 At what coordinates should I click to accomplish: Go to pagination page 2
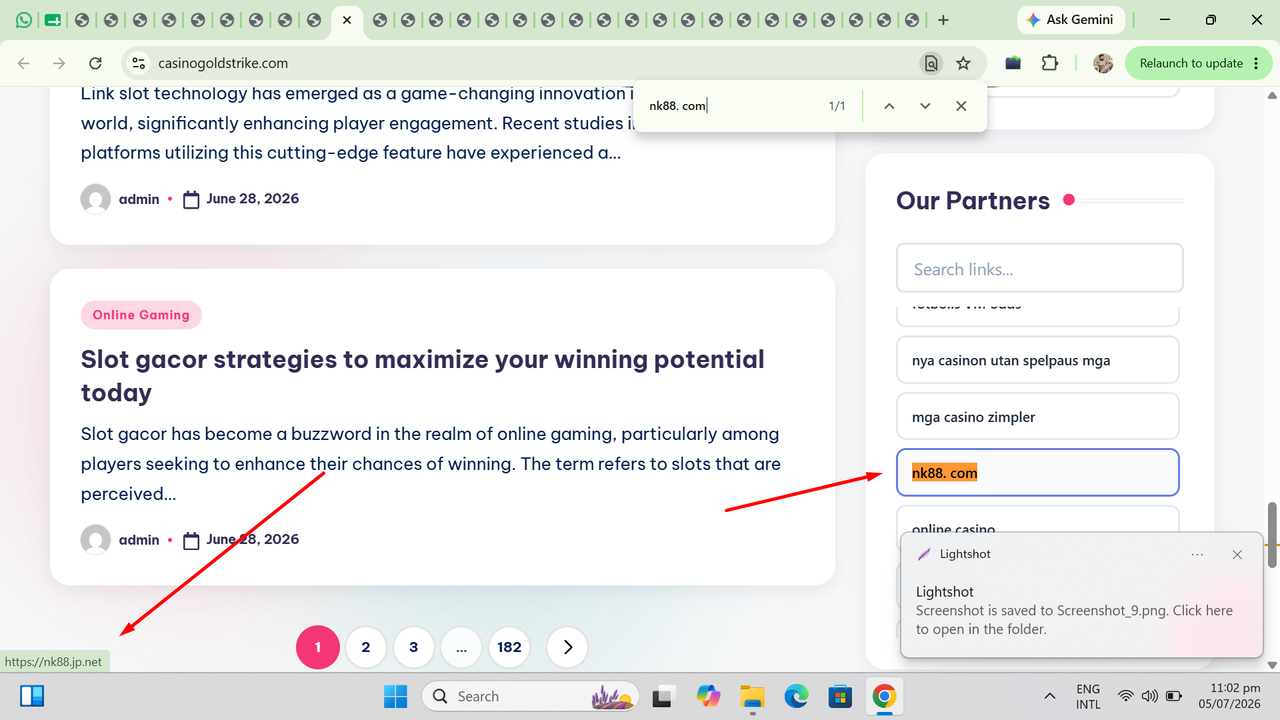366,647
